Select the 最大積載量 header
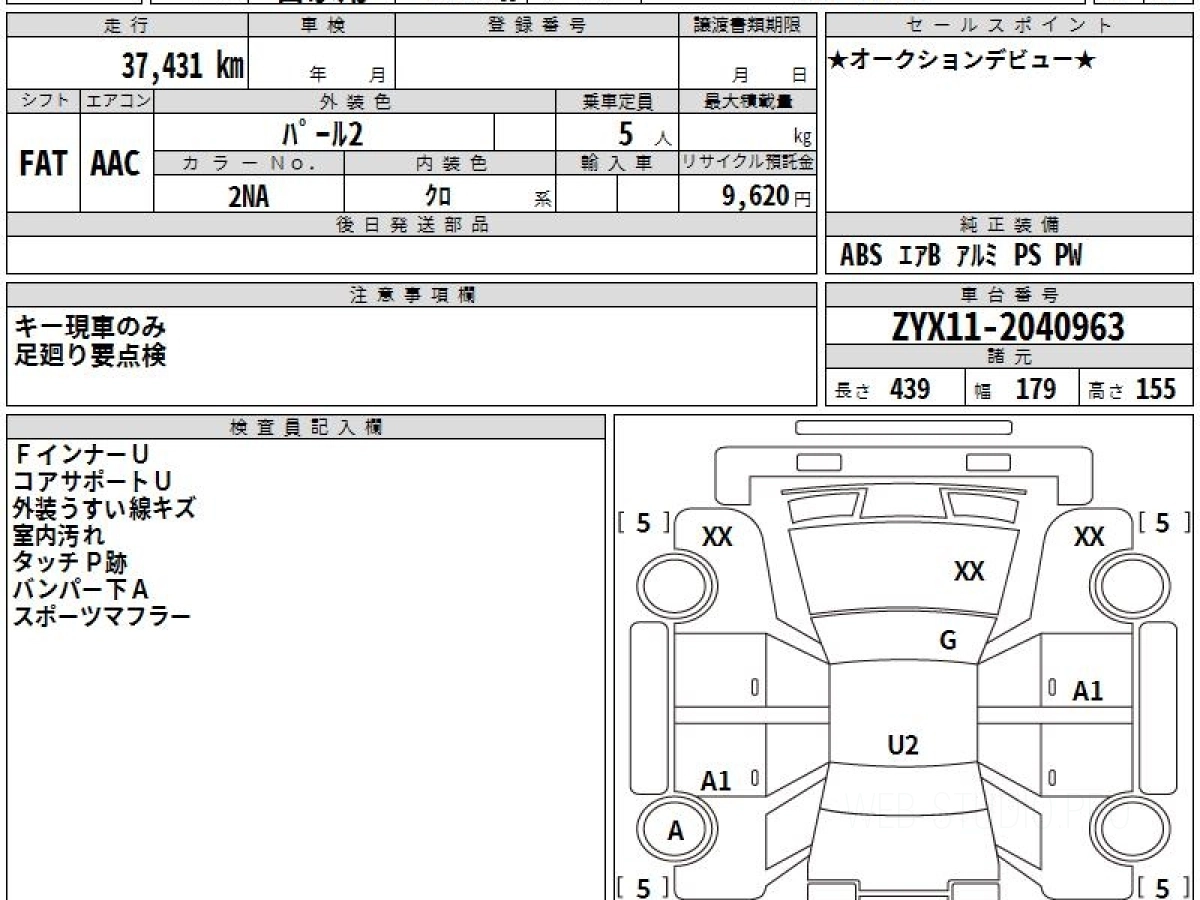1200x900 pixels. click(748, 101)
